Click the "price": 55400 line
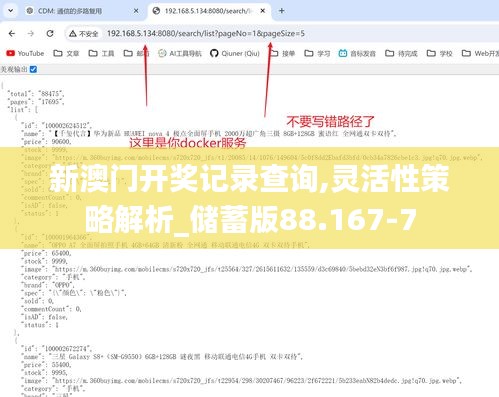The width and height of the screenshot is (499, 397). [x=46, y=365]
